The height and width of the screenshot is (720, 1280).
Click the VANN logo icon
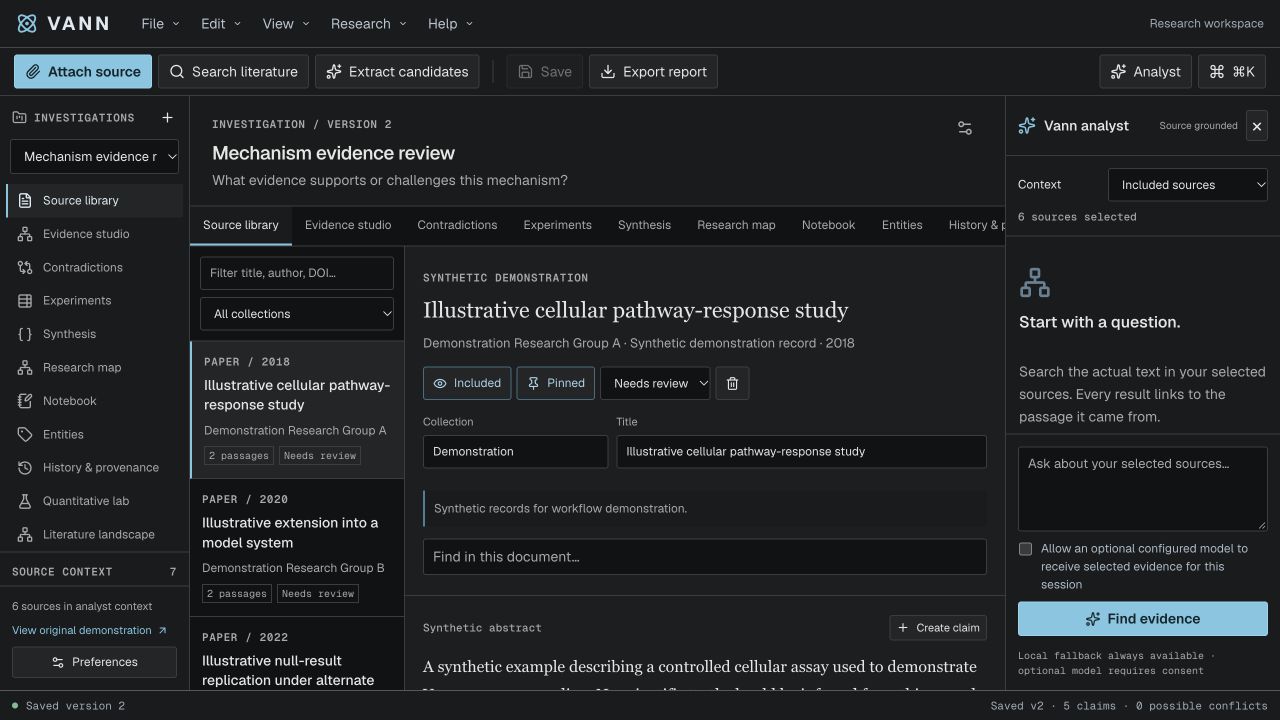click(x=27, y=23)
